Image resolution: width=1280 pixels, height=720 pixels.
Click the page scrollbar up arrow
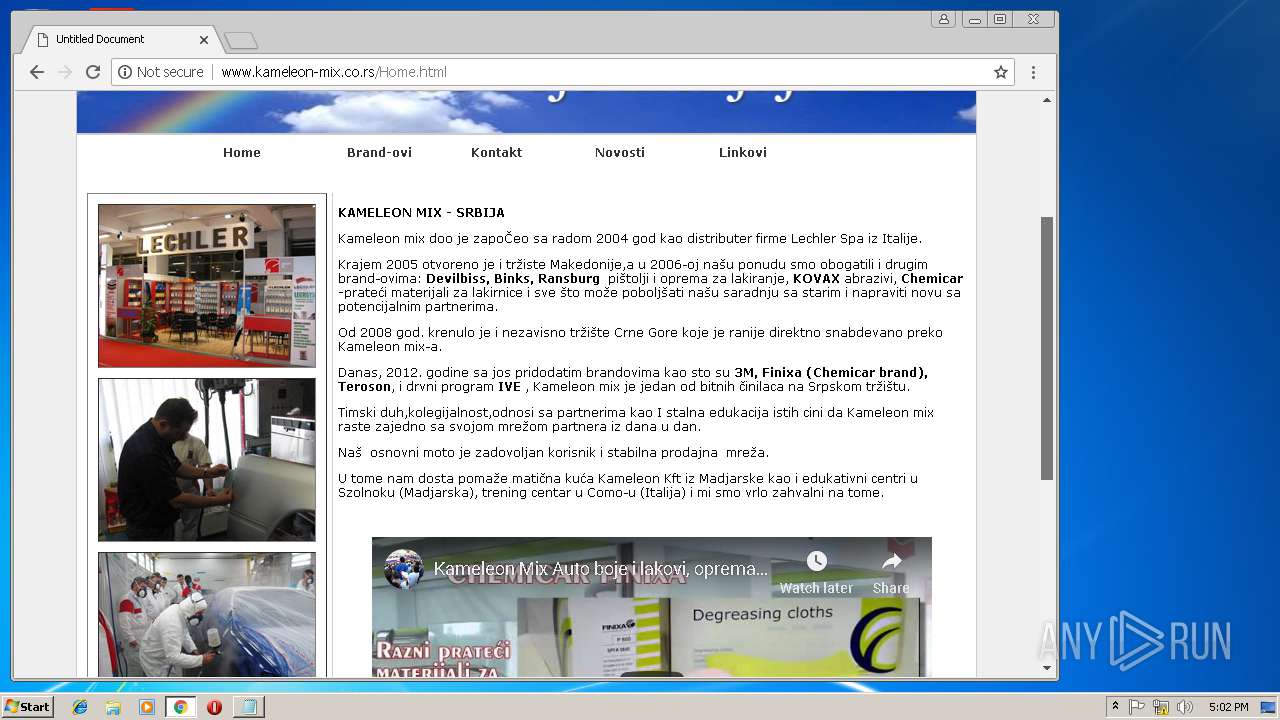click(1047, 99)
